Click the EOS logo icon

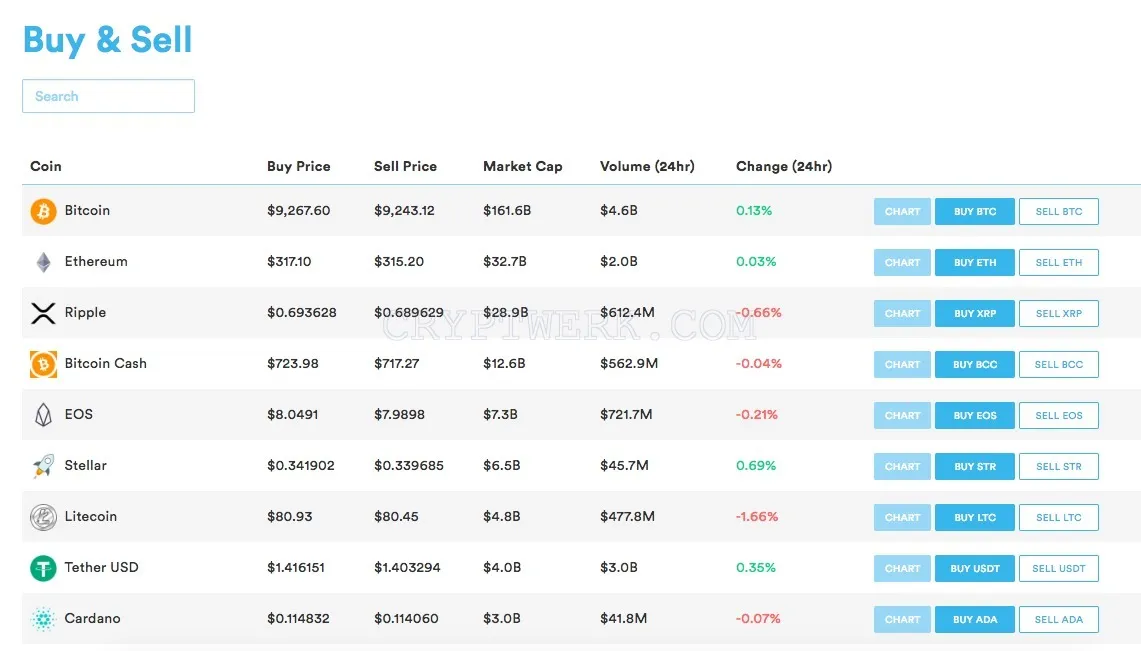click(x=44, y=415)
